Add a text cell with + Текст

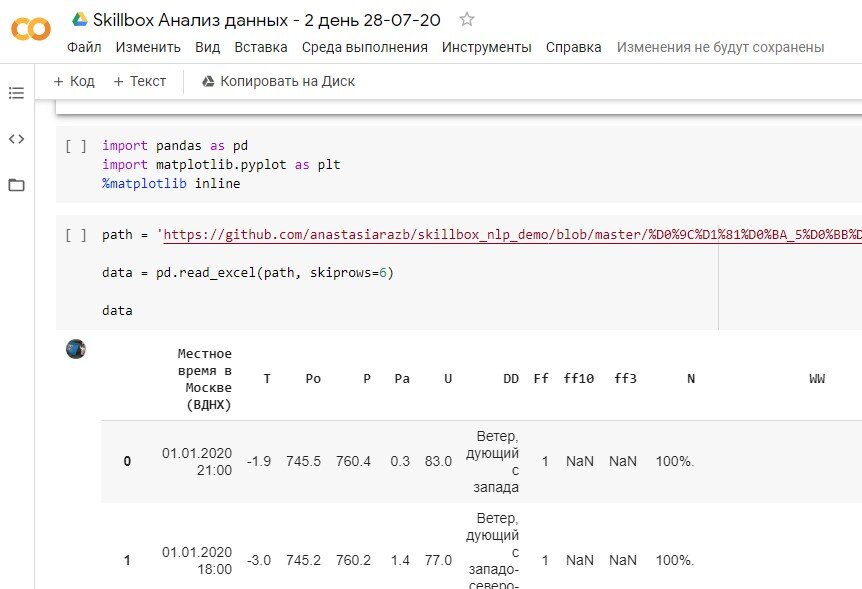(140, 81)
